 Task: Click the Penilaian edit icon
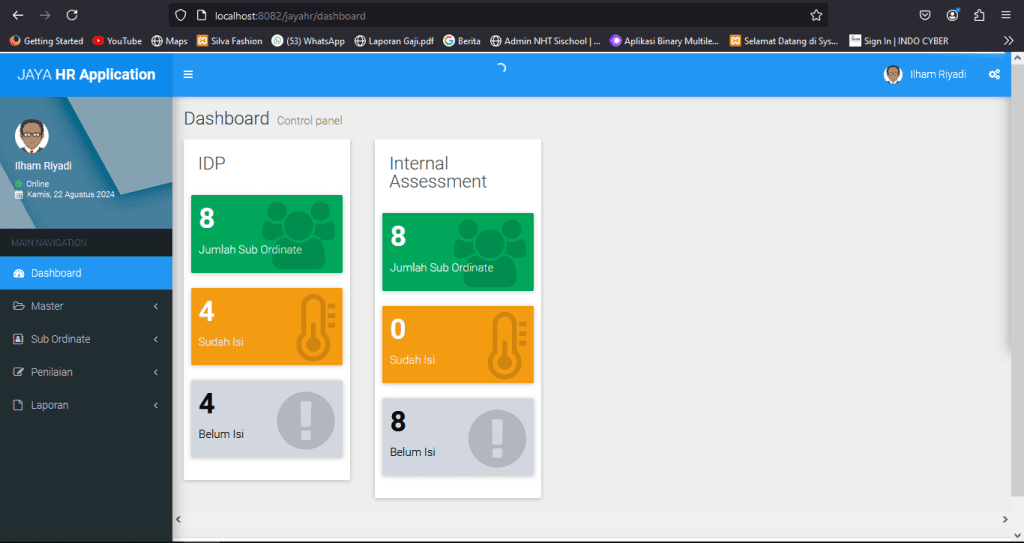tap(18, 372)
